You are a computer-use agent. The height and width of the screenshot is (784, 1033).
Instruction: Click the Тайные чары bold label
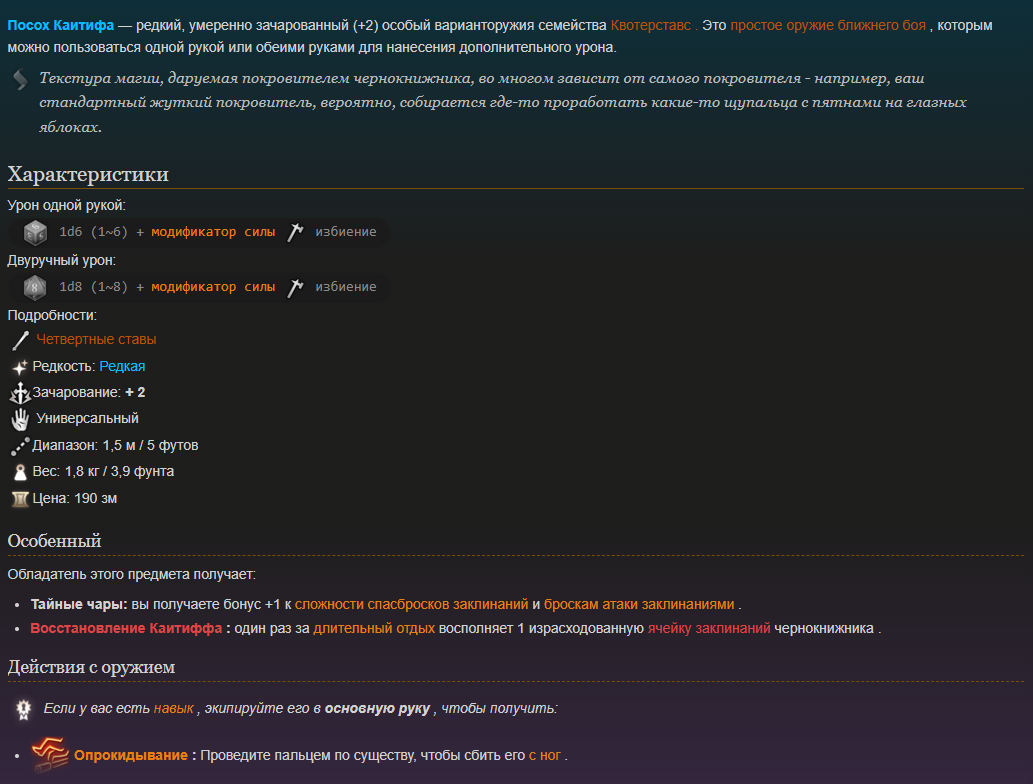79,605
